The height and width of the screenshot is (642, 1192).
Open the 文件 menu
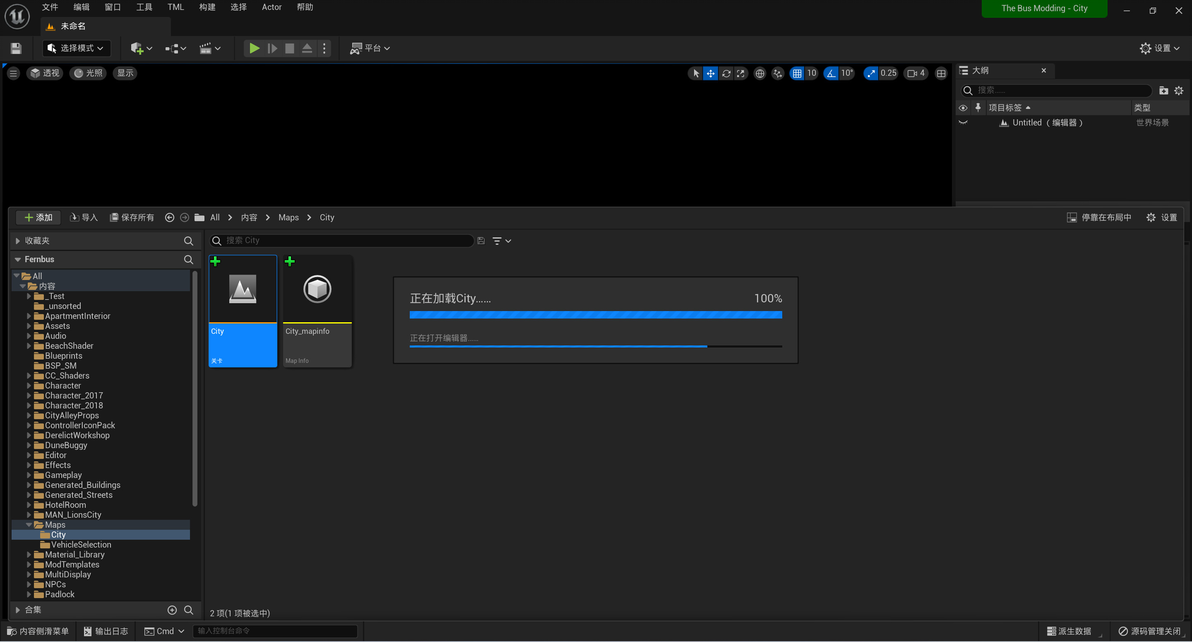50,7
